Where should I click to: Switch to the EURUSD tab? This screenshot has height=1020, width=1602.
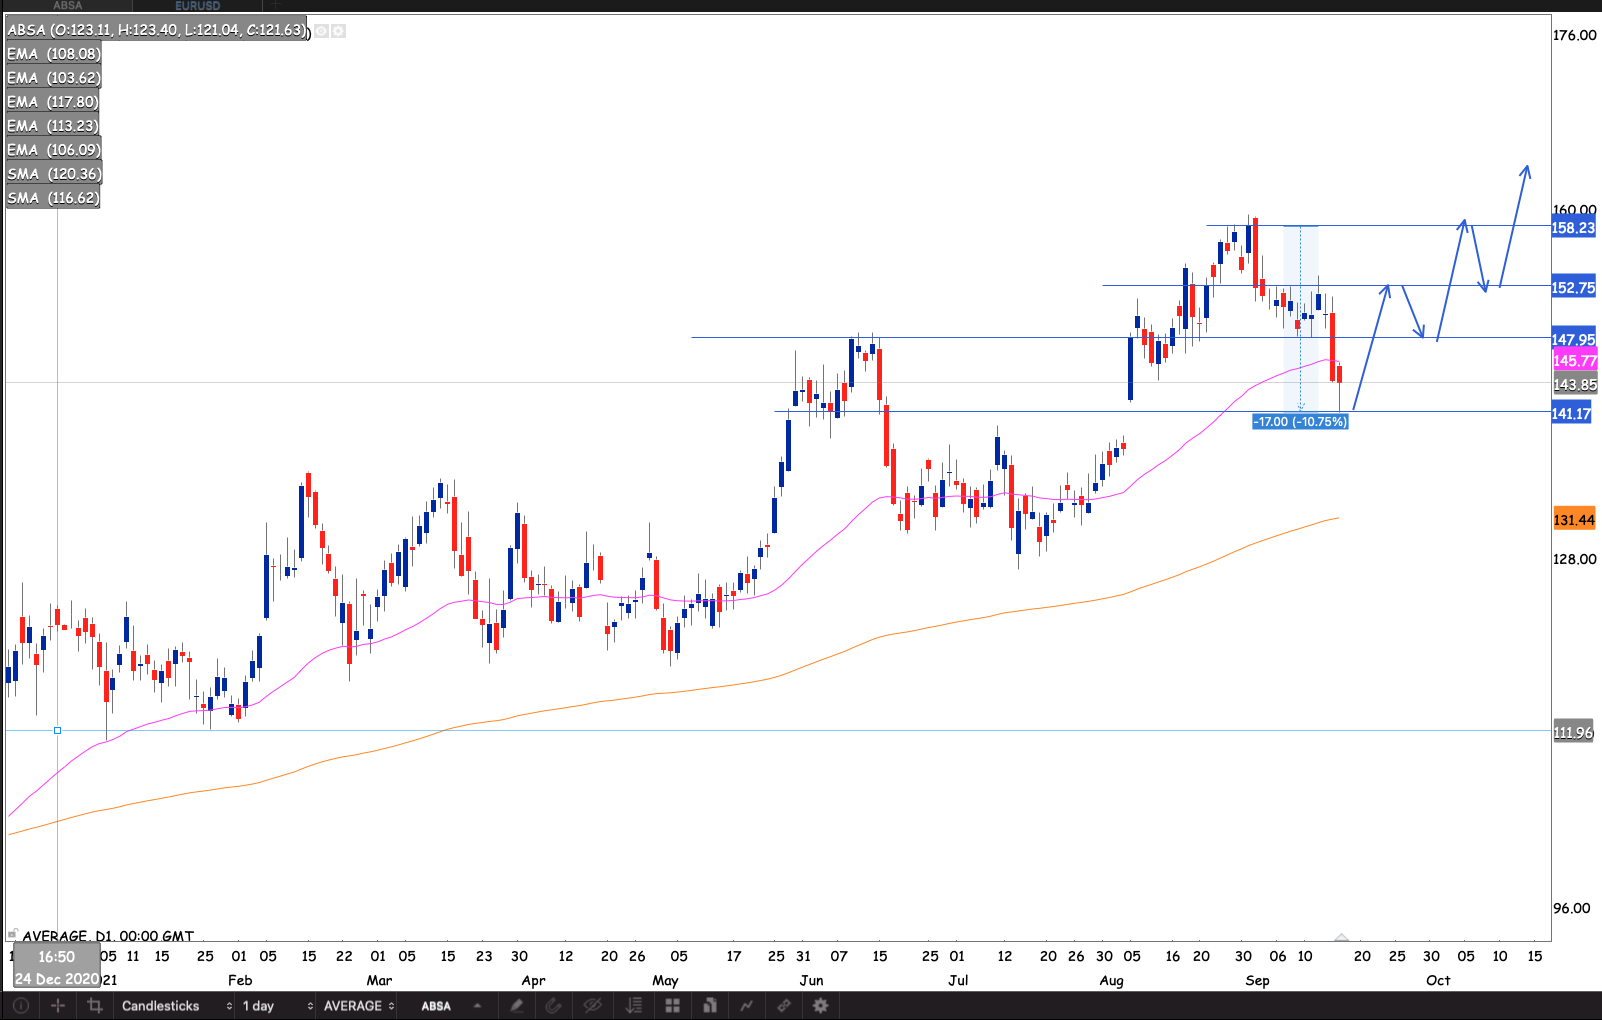click(x=197, y=6)
